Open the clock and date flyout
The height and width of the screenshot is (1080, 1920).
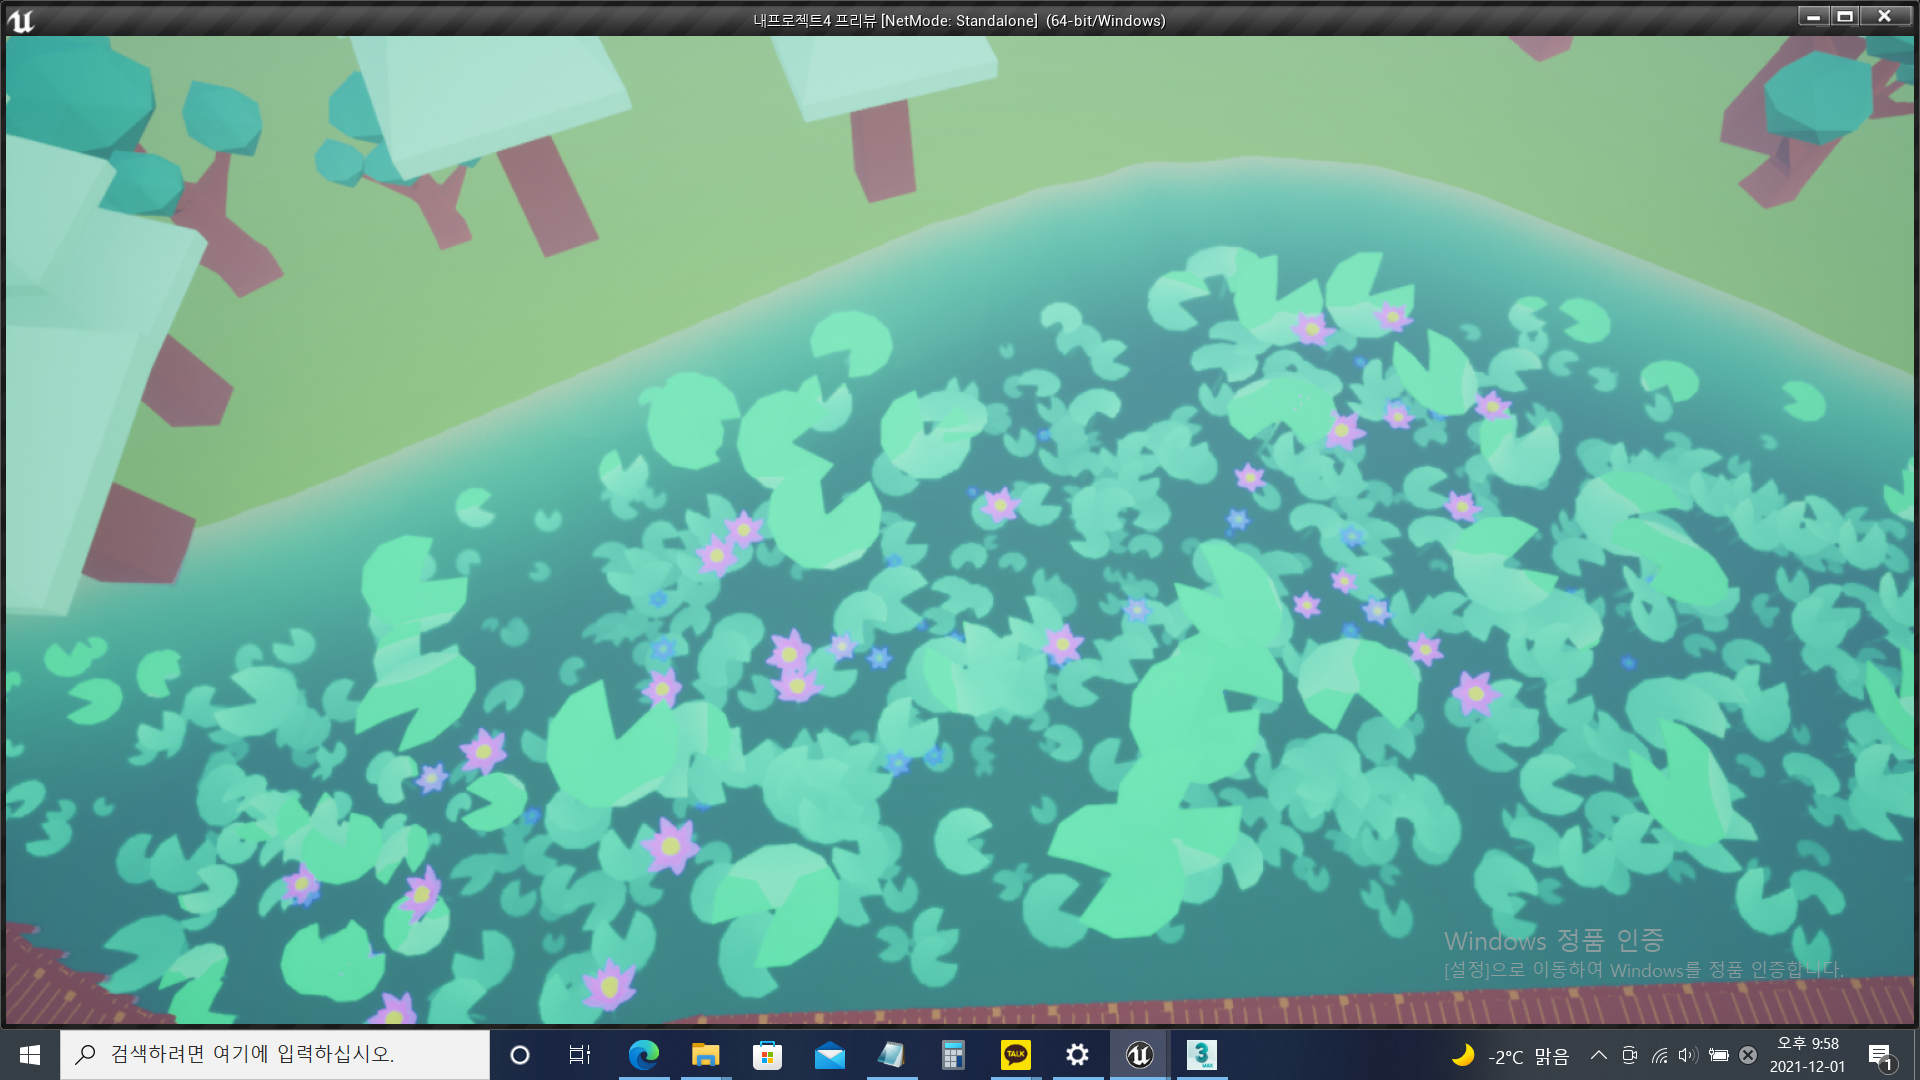[x=1807, y=1055]
